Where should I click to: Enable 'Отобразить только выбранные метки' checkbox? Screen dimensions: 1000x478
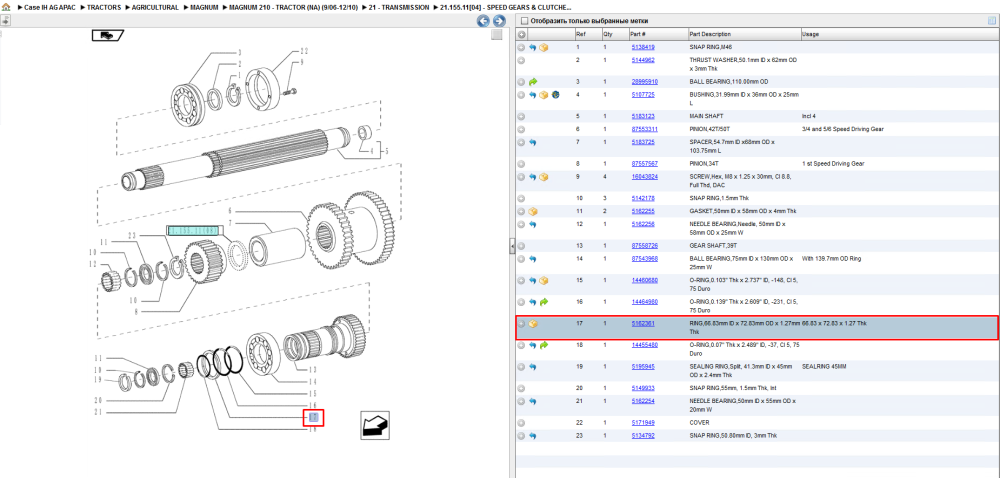(524, 21)
